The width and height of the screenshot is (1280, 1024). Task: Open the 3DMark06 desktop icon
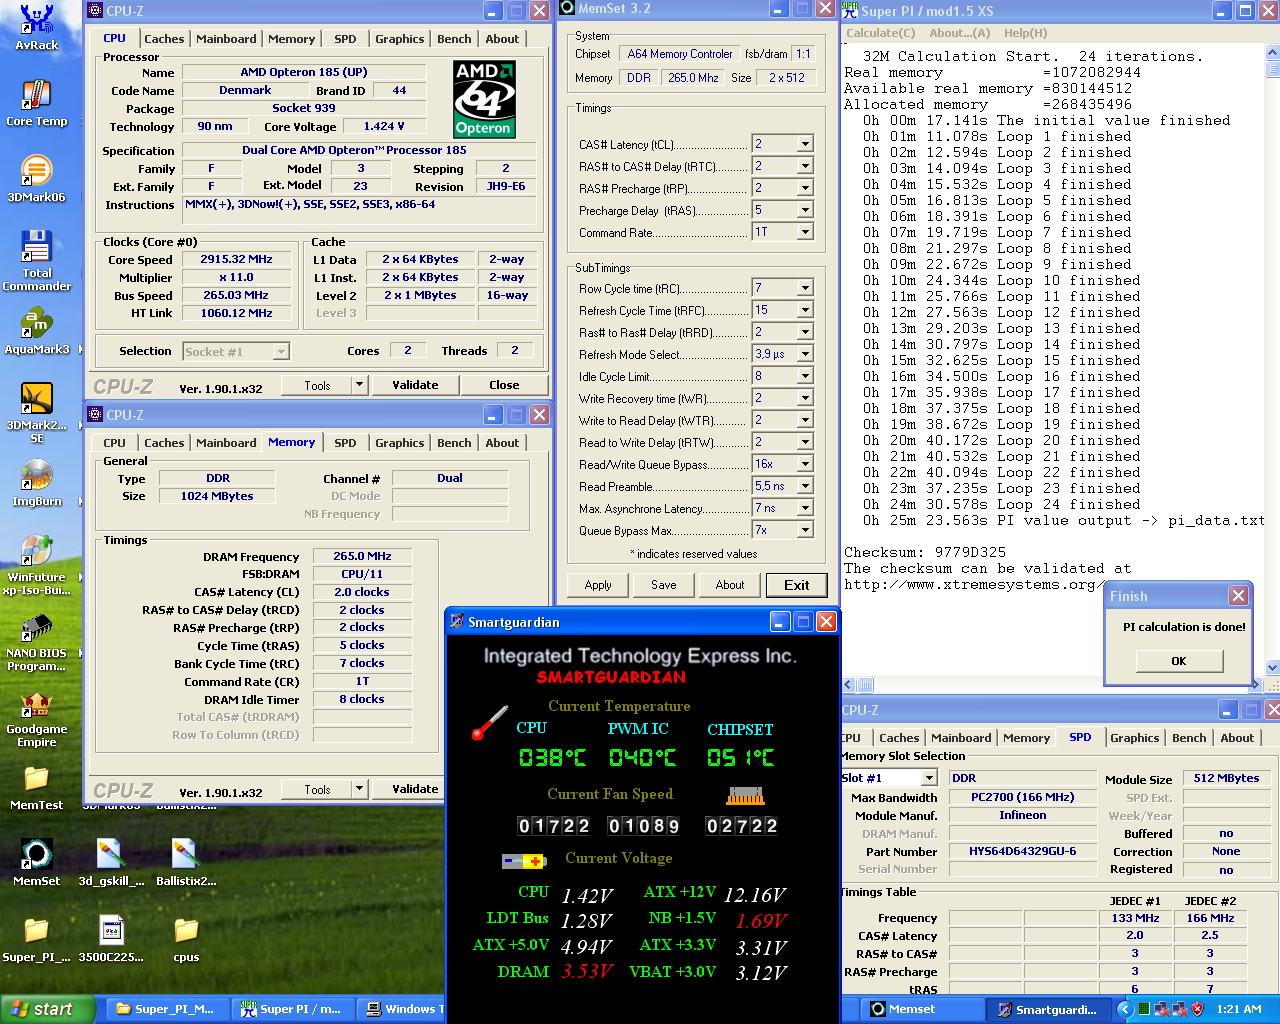(x=37, y=178)
